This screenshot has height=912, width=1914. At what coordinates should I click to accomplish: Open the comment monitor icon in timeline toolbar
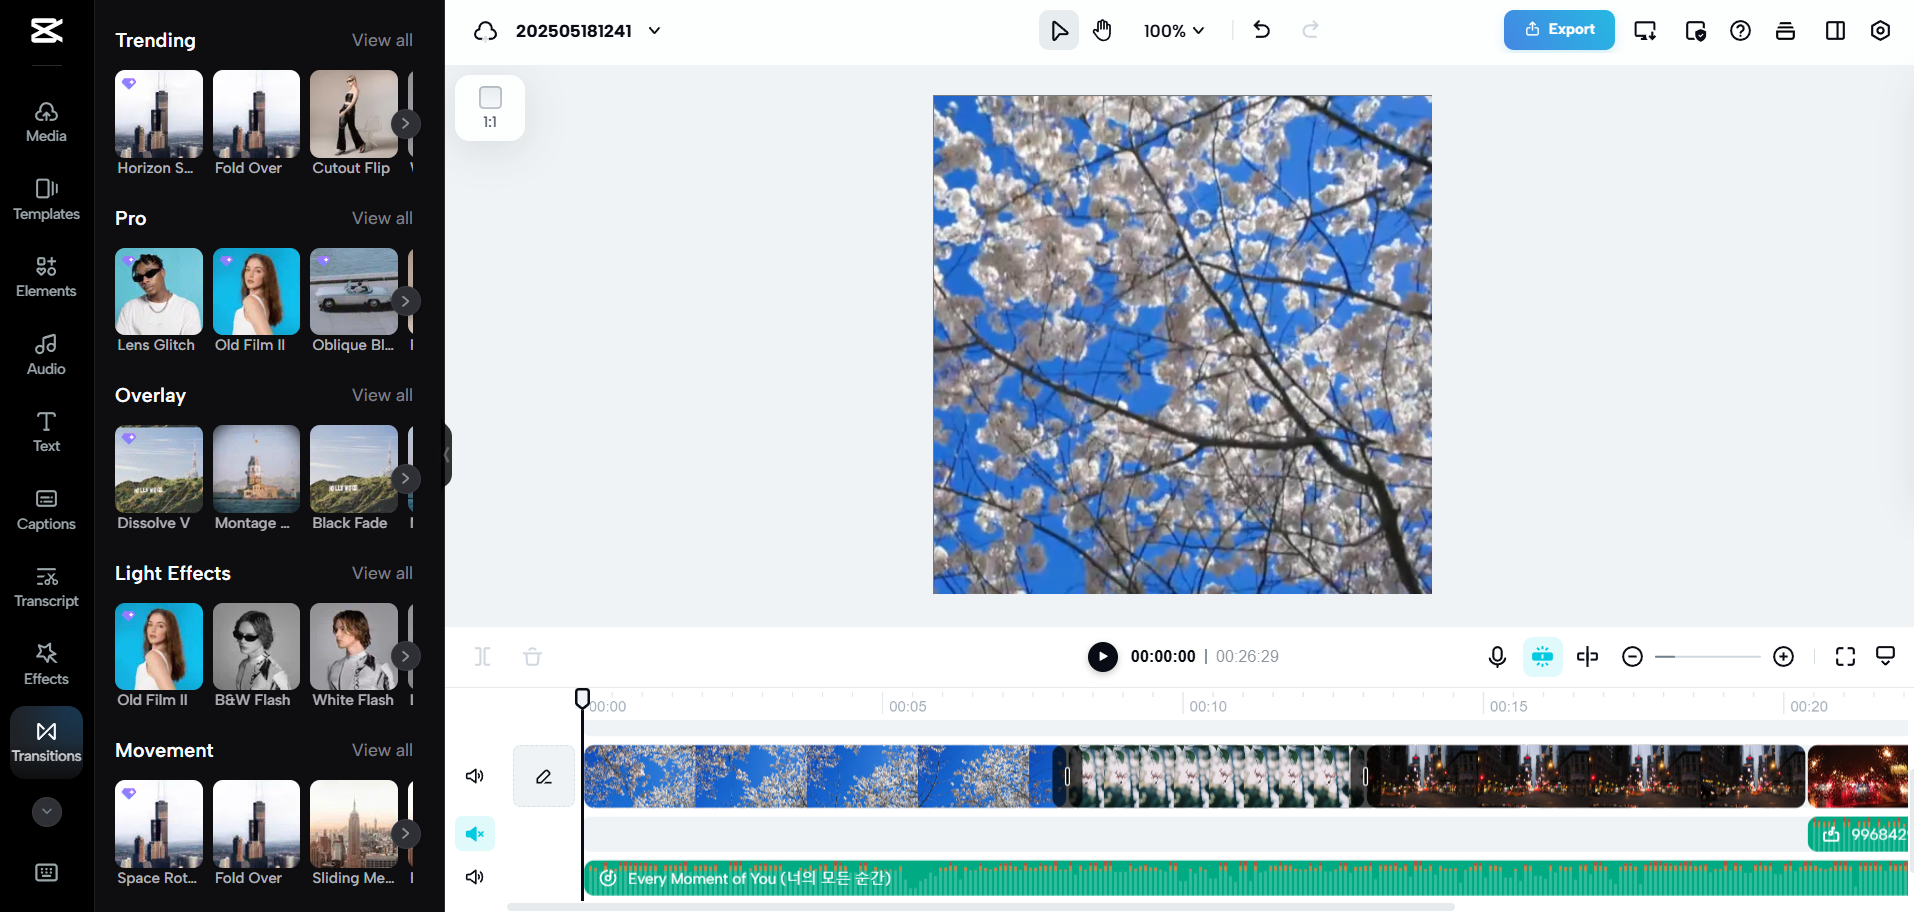tap(1885, 656)
